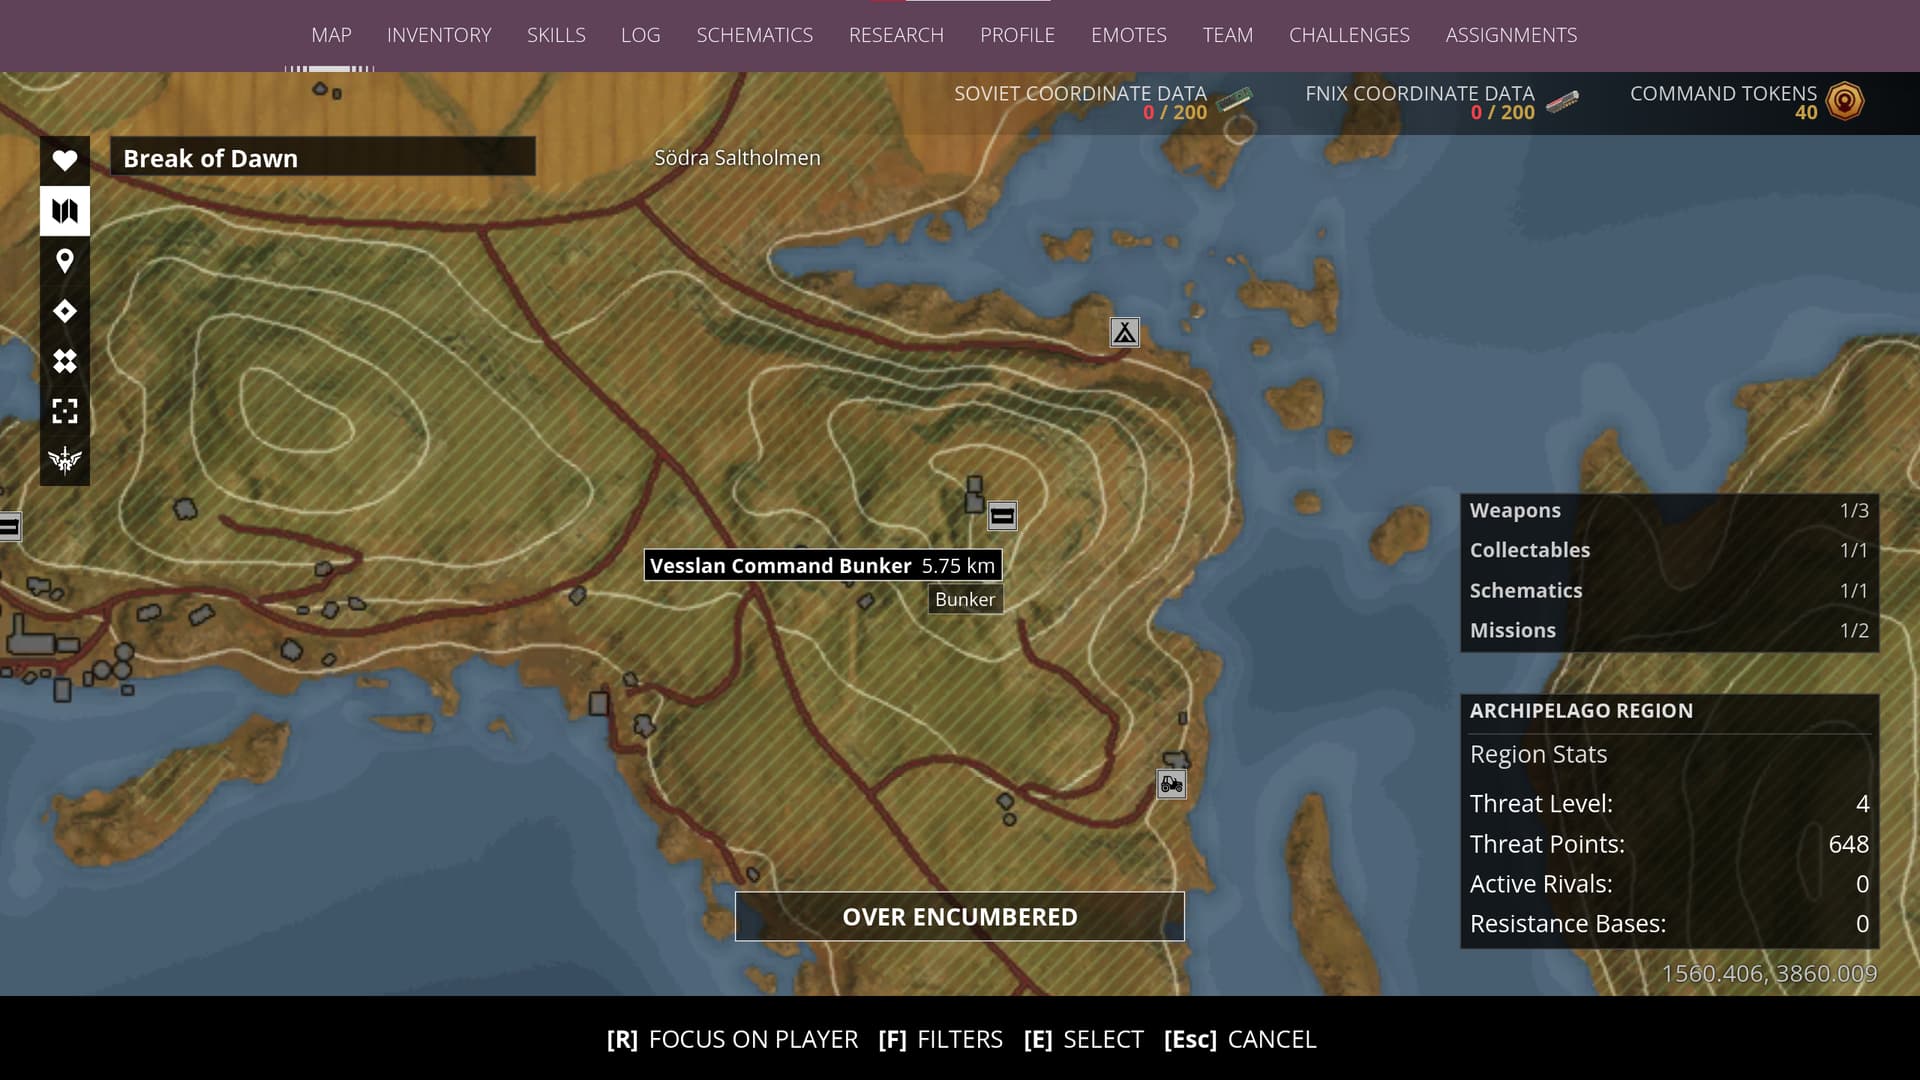Click the FNIX COORDINATE DATA counter
Screen dimensions: 1920x1080
[1420, 102]
